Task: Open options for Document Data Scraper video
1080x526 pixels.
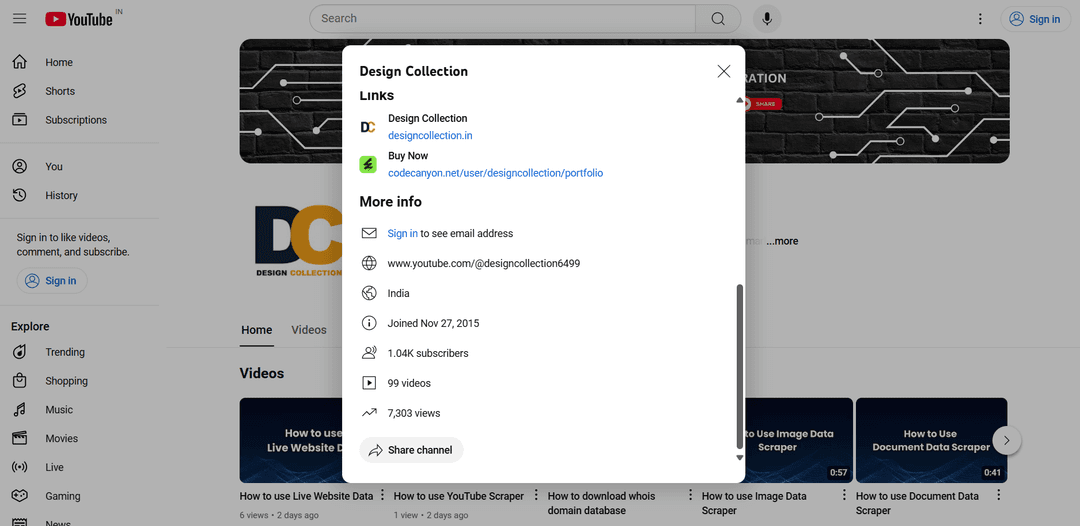Action: tap(999, 495)
